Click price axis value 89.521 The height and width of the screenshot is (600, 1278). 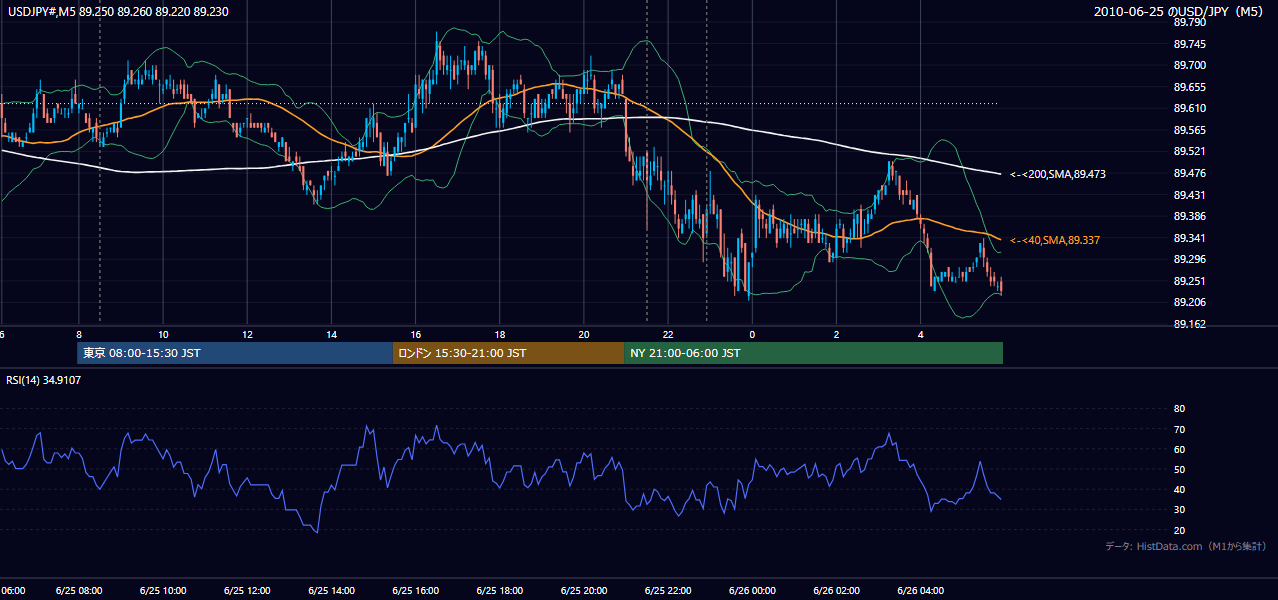[x=1189, y=151]
